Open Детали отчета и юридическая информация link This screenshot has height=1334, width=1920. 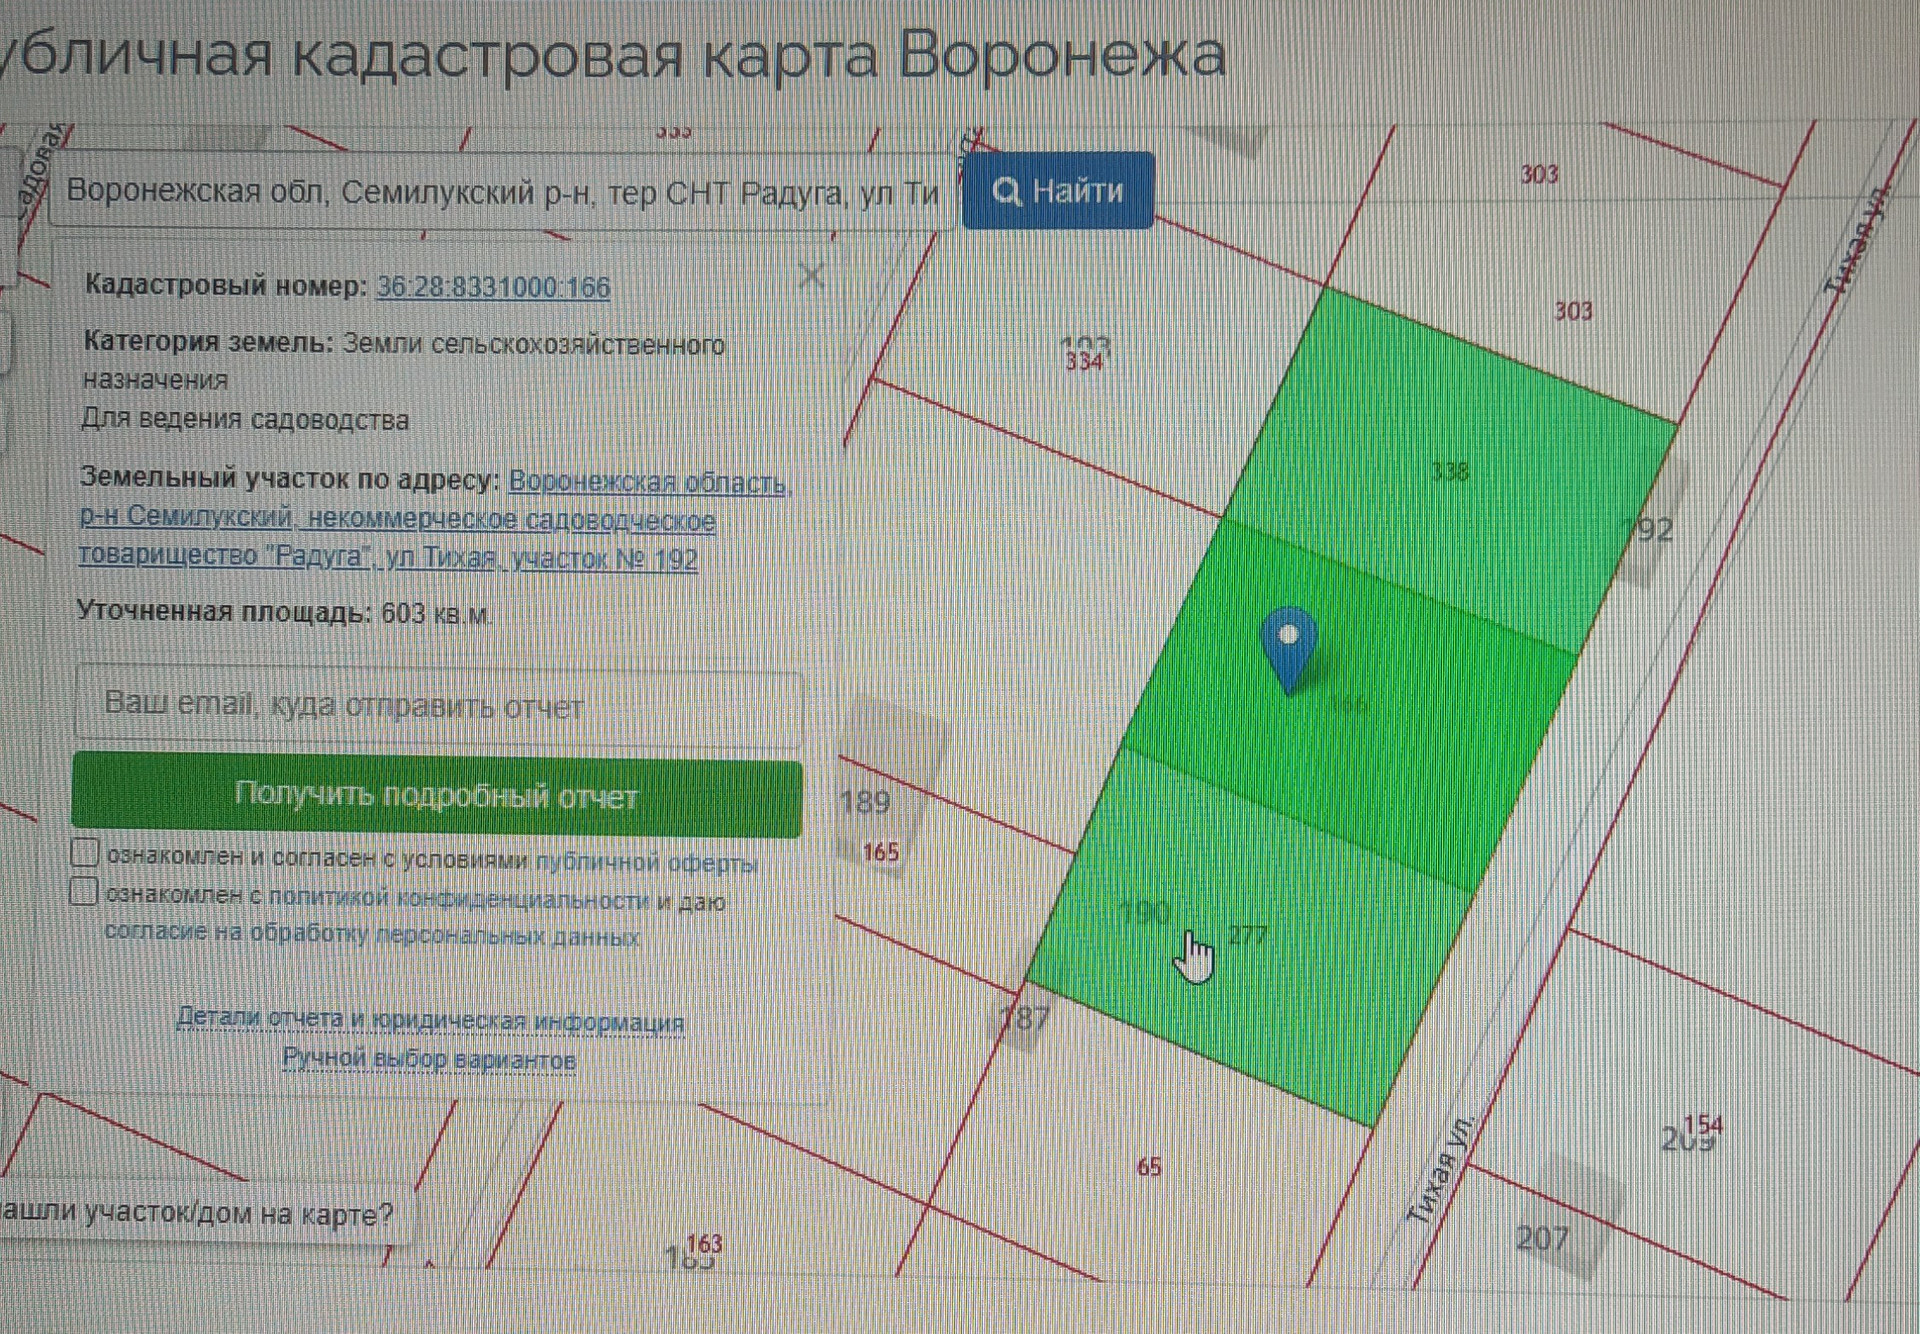click(430, 1020)
